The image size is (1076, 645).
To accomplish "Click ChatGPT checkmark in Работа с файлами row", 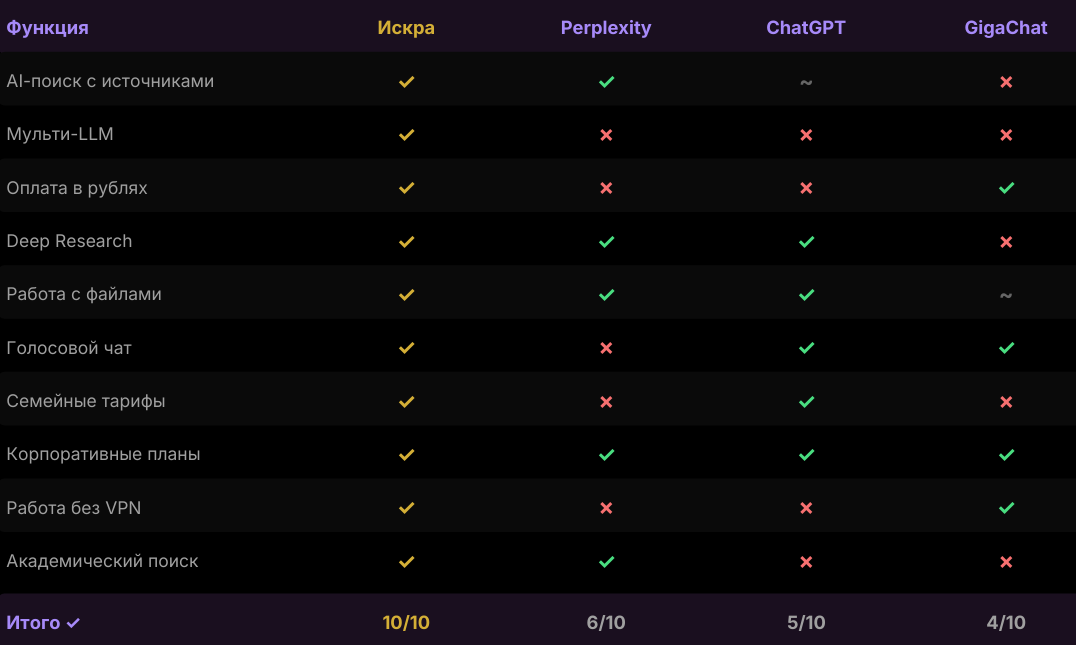I will (x=807, y=294).
